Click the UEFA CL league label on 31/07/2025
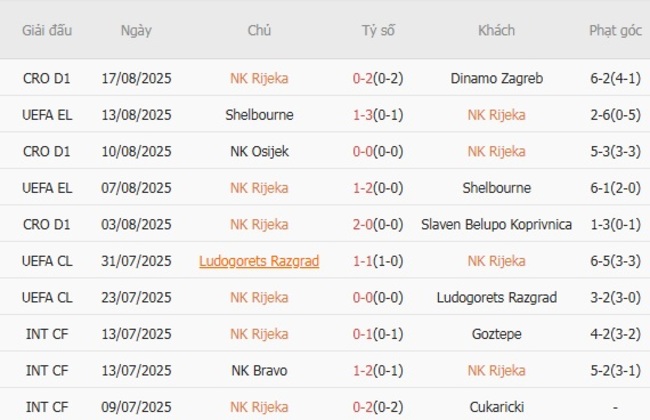650x420 pixels. [47, 261]
